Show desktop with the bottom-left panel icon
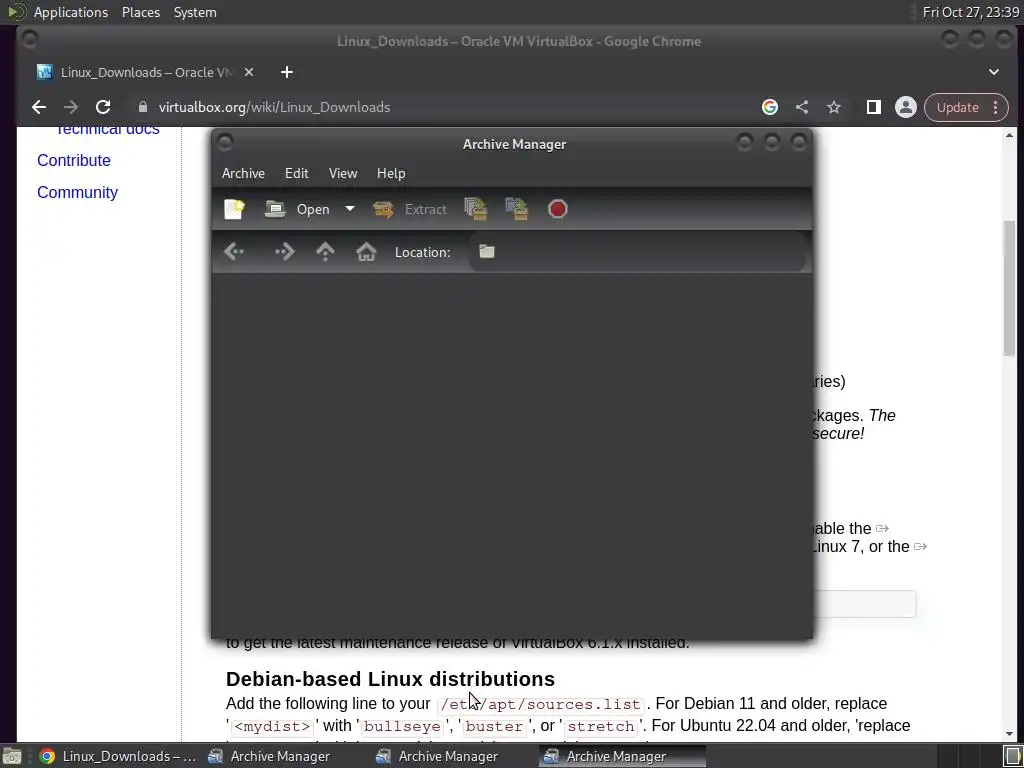Image resolution: width=1024 pixels, height=768 pixels. 11,756
